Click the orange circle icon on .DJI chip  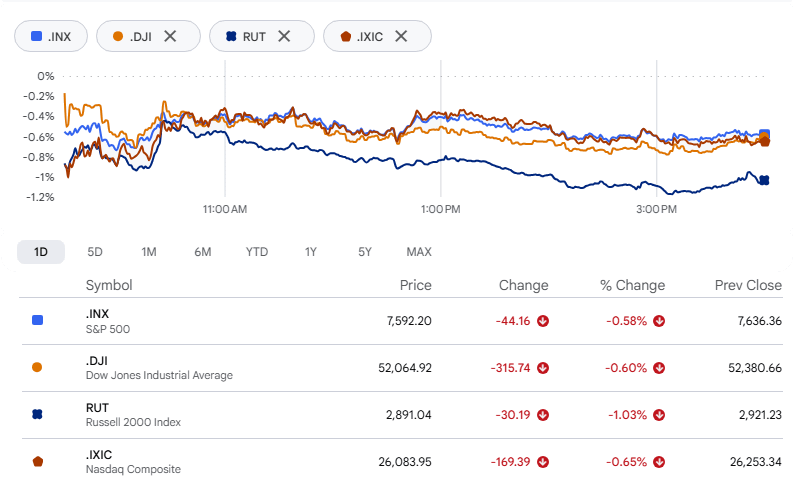coord(118,36)
